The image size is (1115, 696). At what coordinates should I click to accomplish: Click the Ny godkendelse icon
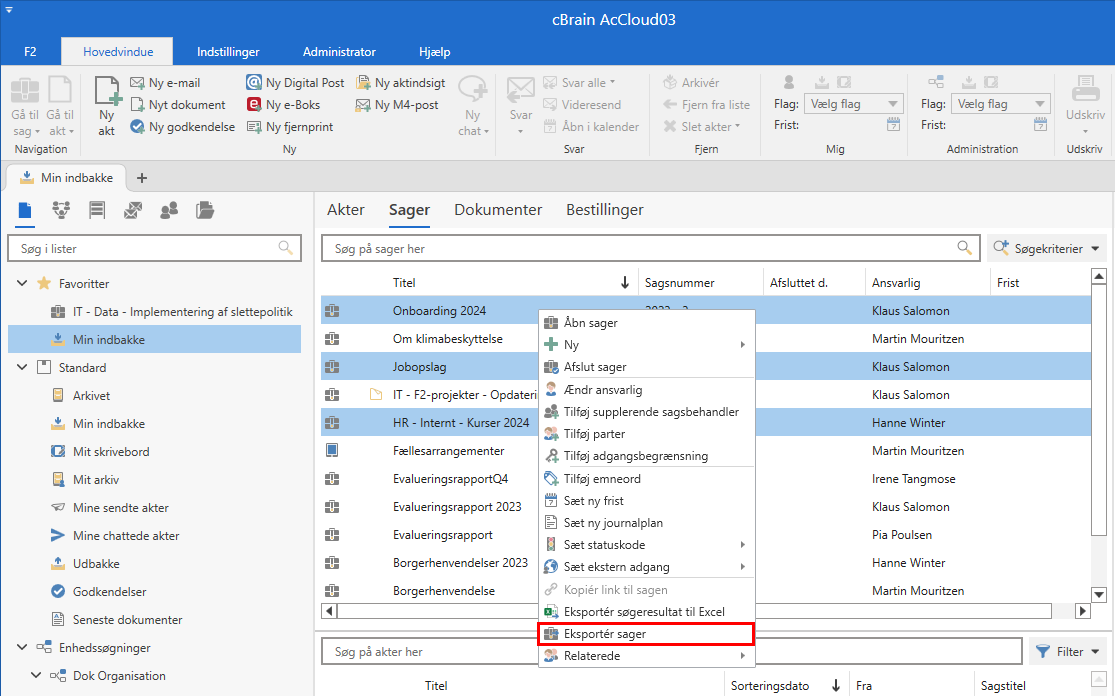tap(138, 127)
